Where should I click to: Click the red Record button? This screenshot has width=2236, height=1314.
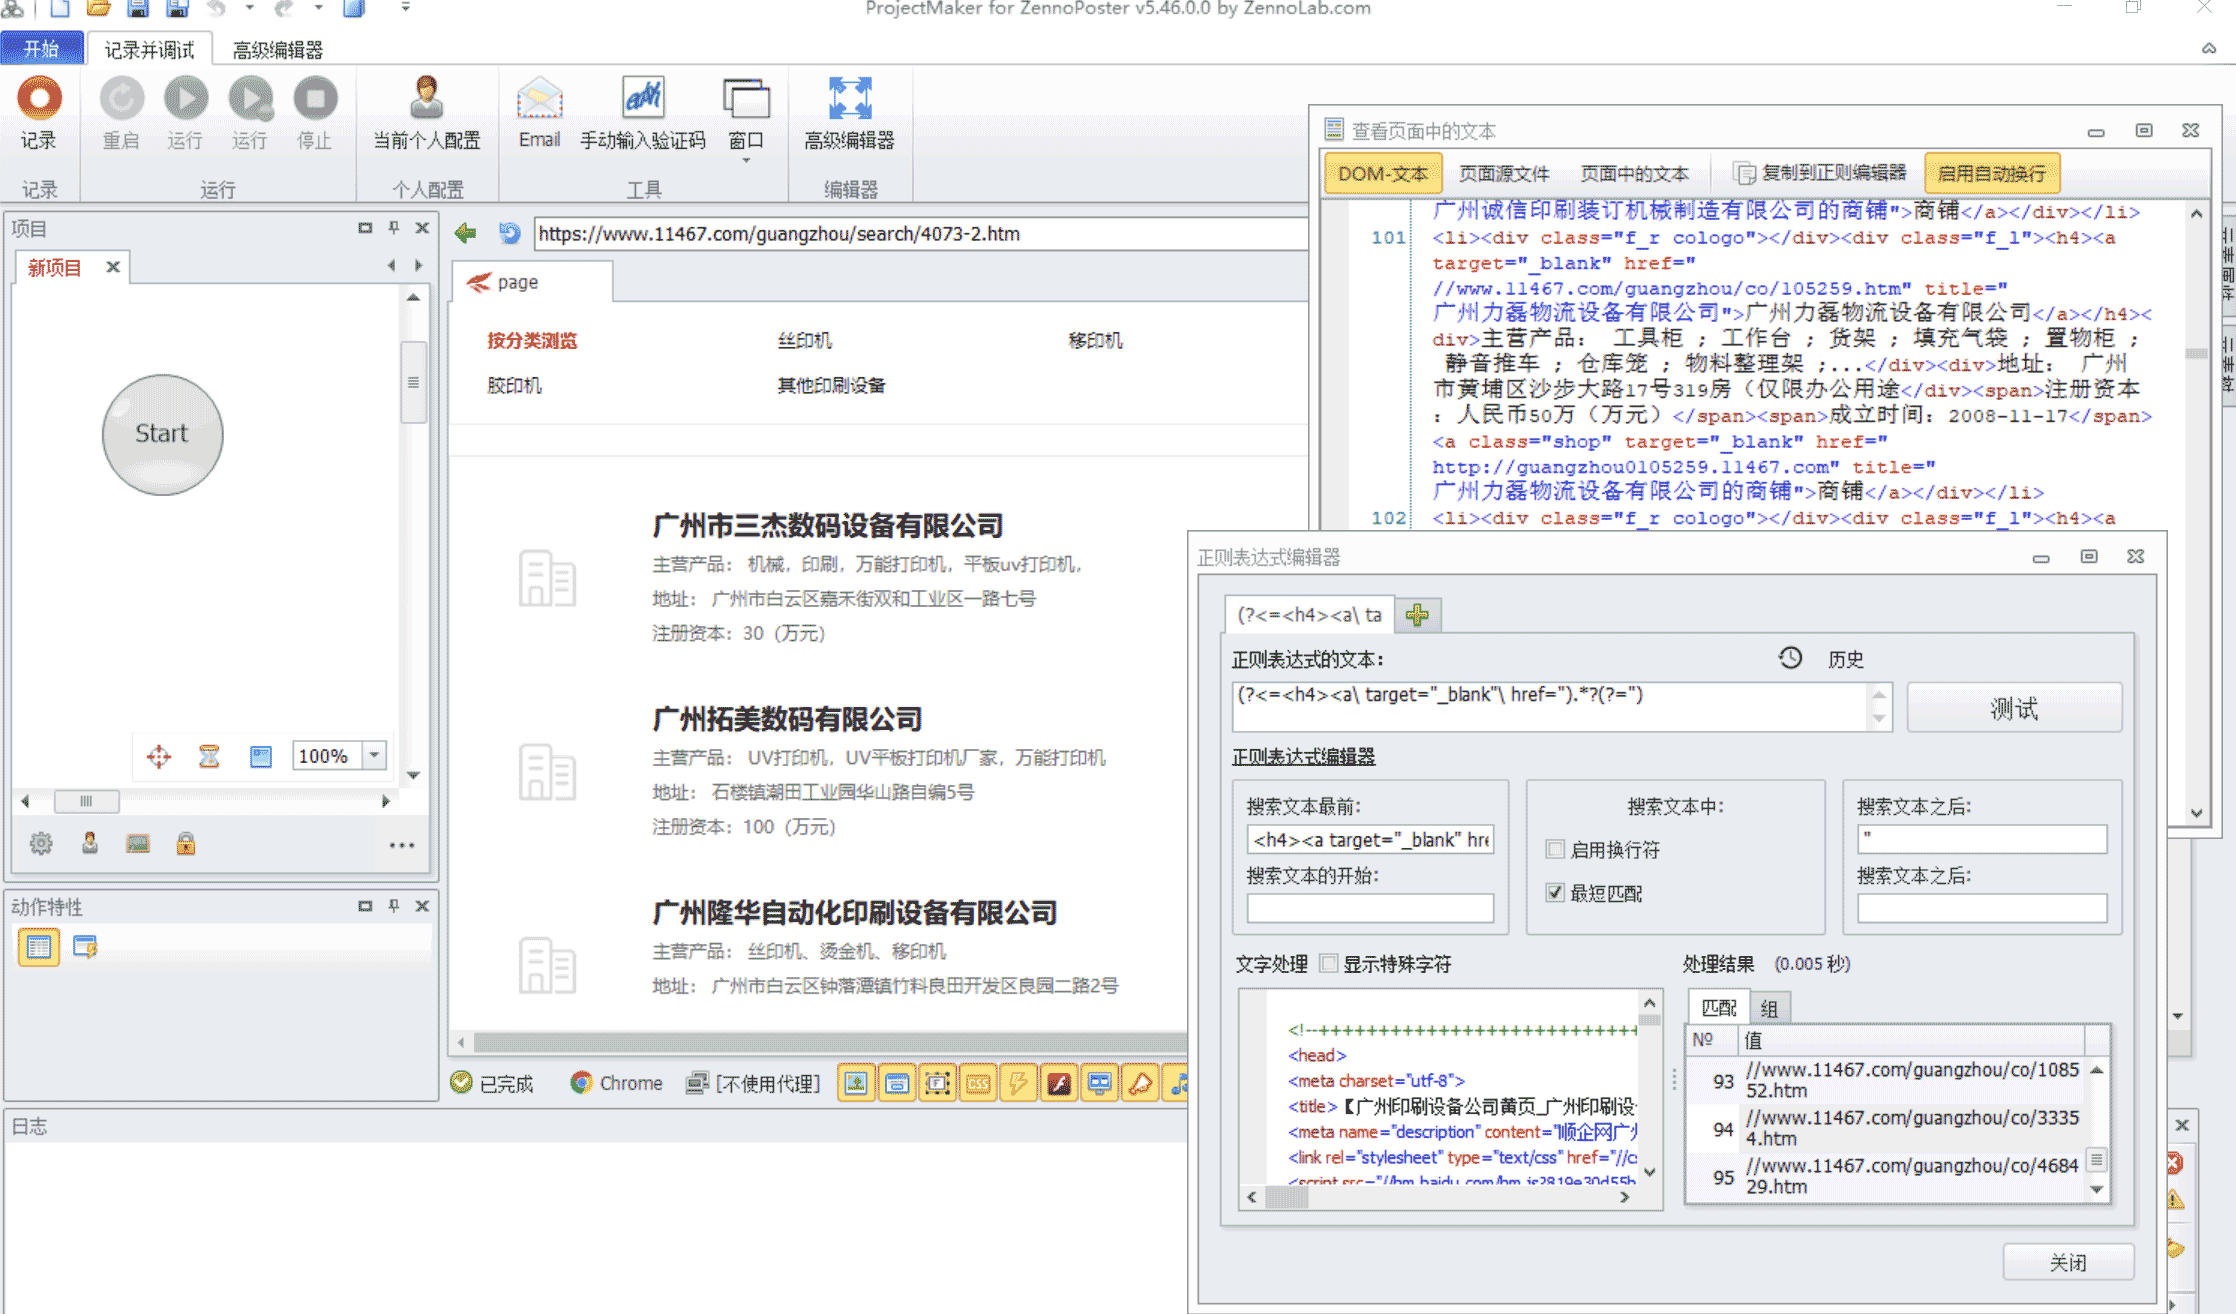[39, 99]
